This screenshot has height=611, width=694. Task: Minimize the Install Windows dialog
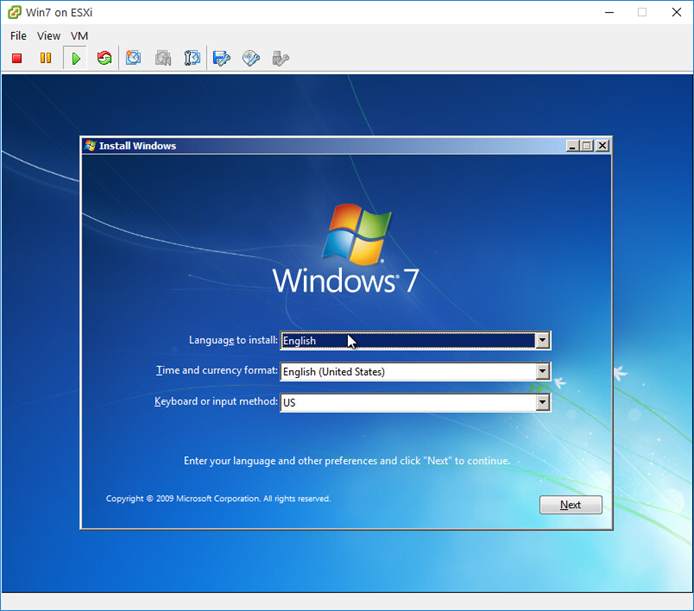click(x=572, y=146)
